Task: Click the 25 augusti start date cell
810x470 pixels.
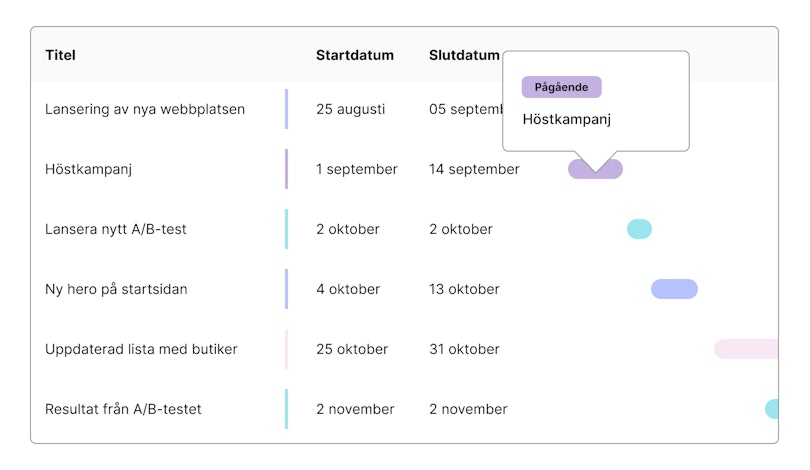Action: coord(350,109)
